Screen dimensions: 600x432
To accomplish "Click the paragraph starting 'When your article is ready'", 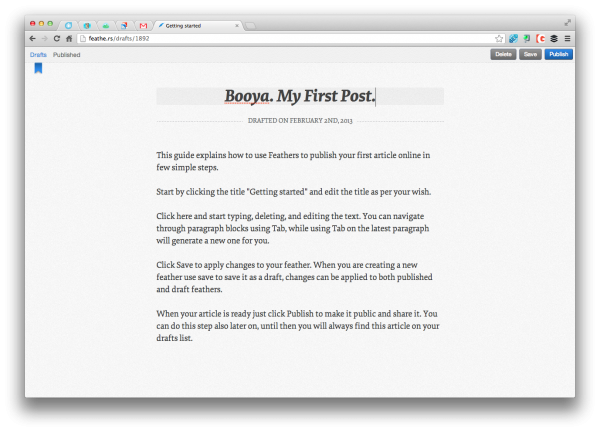I will pyautogui.click(x=298, y=326).
